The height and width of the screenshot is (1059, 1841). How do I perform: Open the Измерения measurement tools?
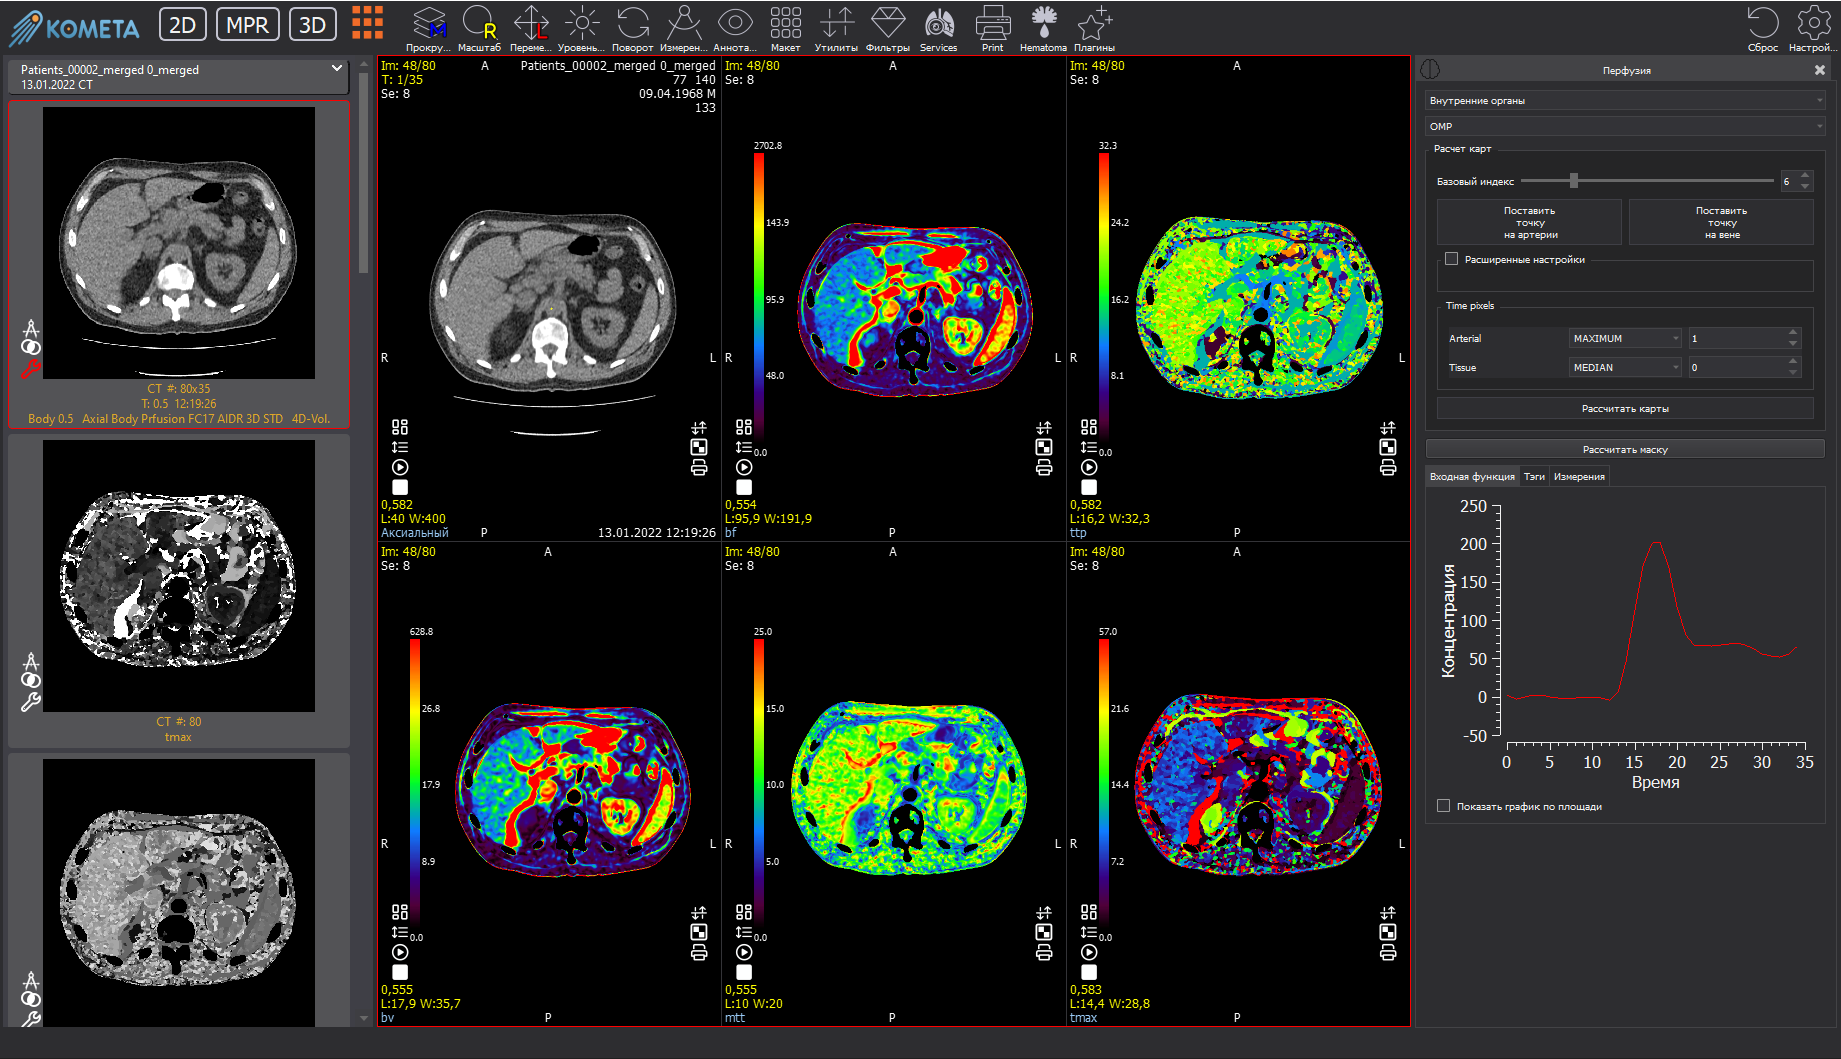coord(683,28)
